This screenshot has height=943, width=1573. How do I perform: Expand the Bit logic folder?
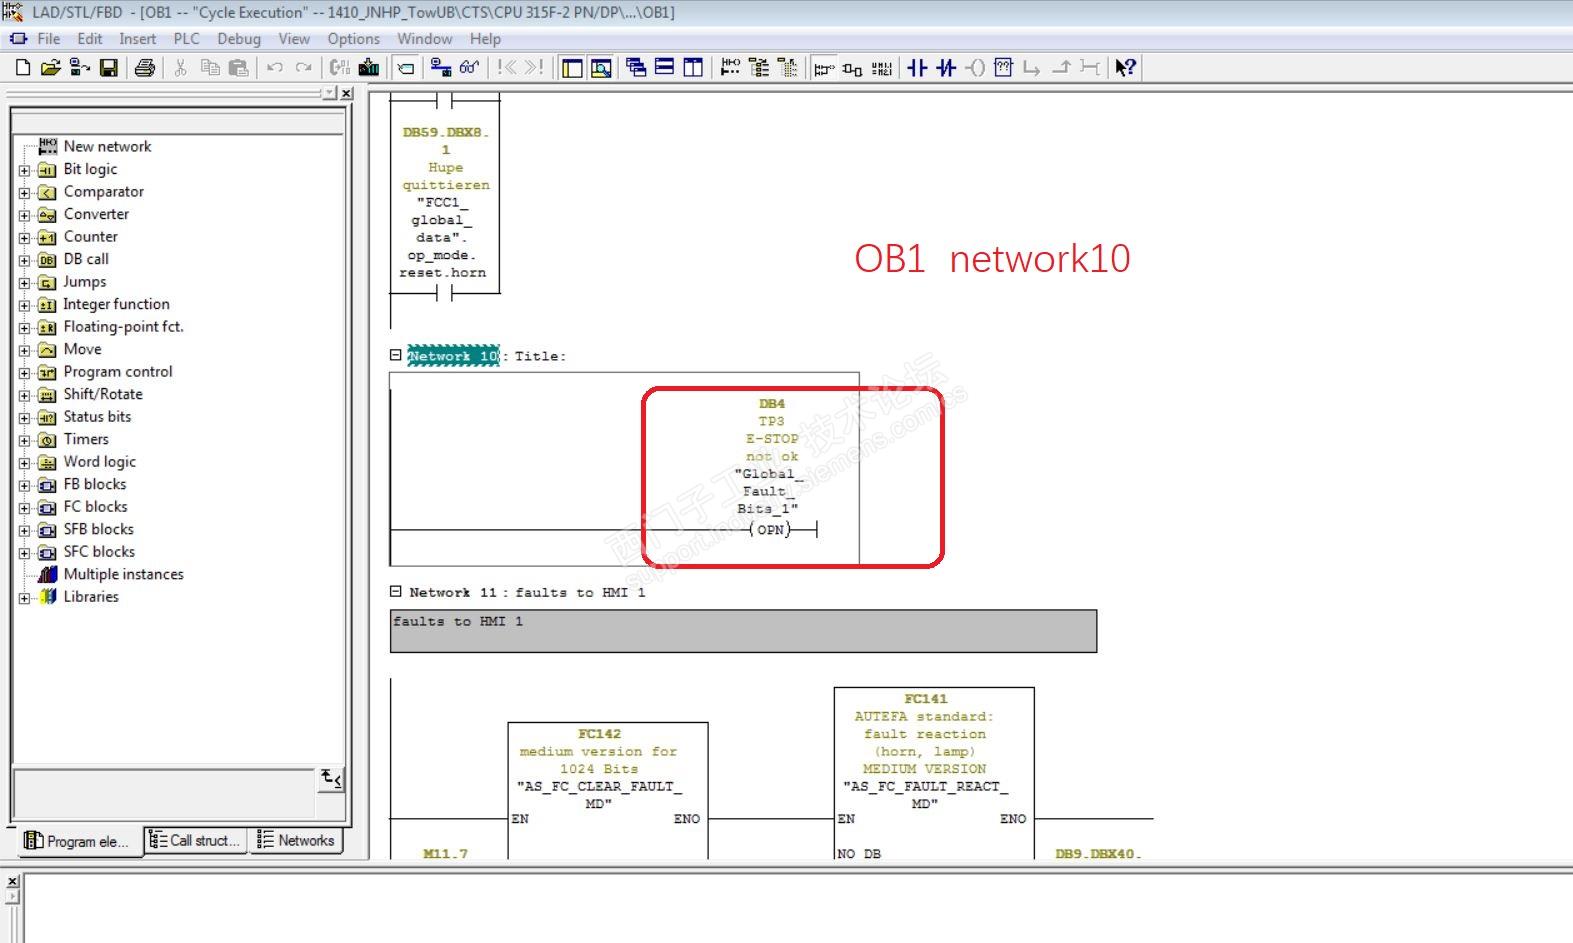[25, 170]
